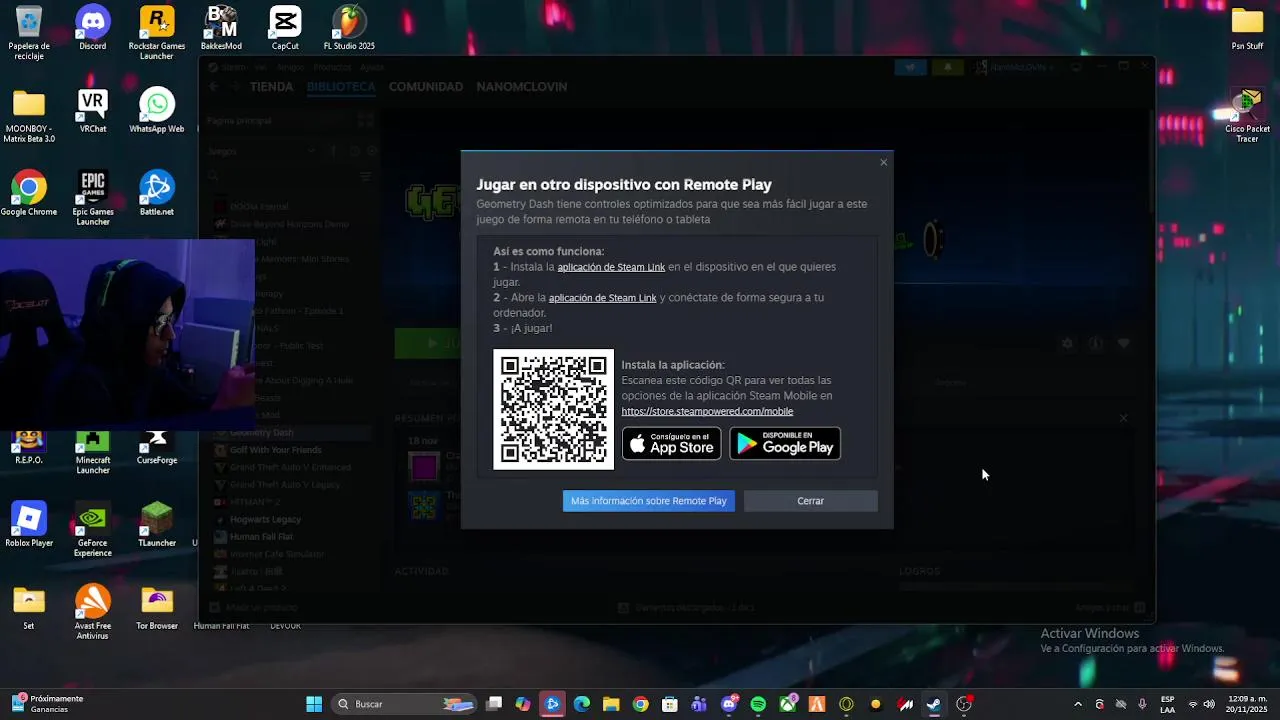The image size is (1280, 720).
Task: Switch to COMUNIDAD tab in Steam
Action: [426, 87]
